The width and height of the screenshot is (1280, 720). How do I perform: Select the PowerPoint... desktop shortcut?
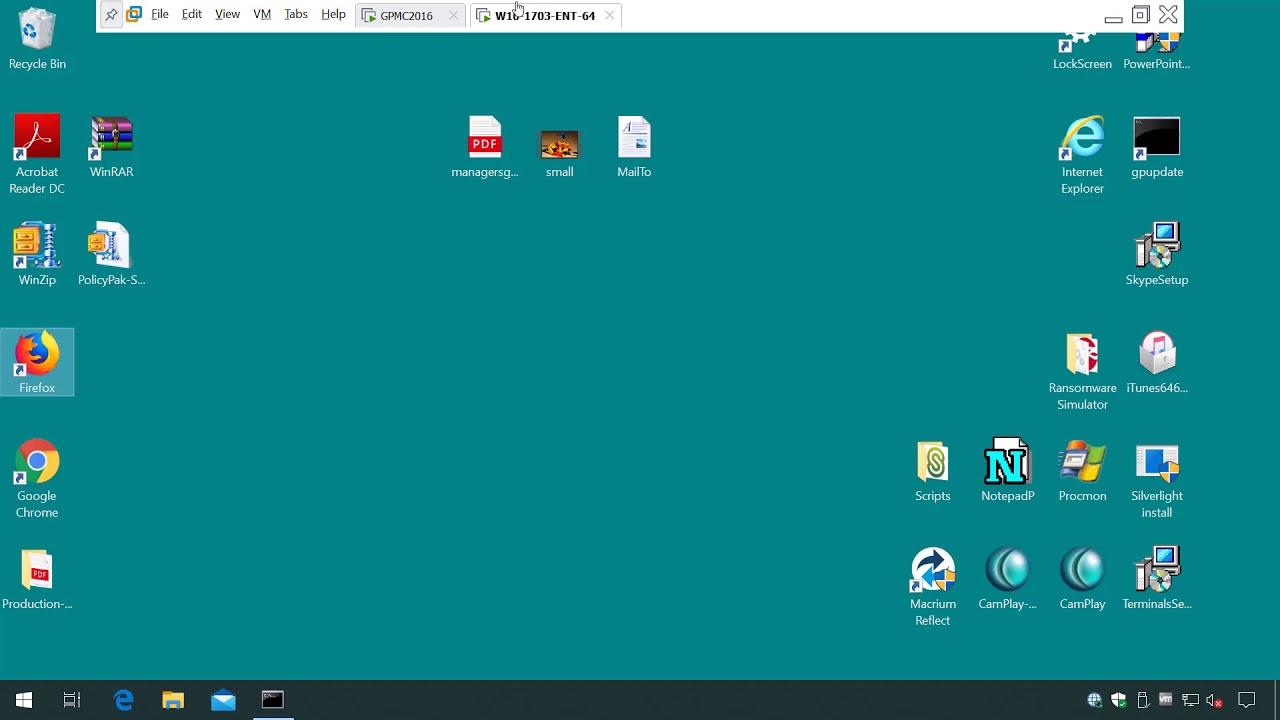1157,52
